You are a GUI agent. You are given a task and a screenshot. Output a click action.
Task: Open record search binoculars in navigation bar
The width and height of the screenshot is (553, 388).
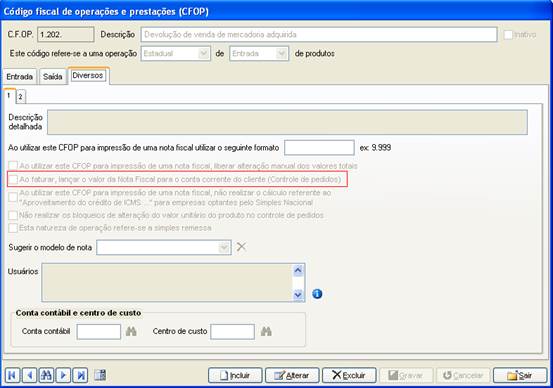[46, 375]
